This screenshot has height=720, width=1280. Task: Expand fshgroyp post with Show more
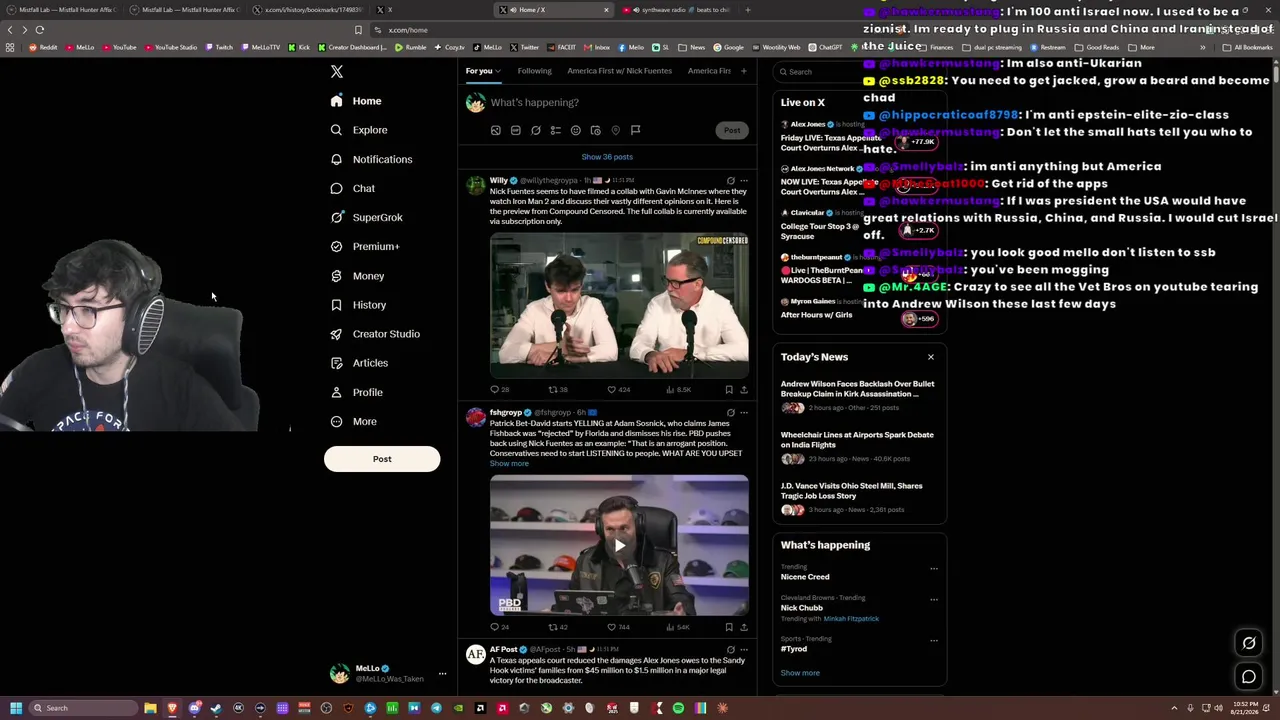coord(509,464)
